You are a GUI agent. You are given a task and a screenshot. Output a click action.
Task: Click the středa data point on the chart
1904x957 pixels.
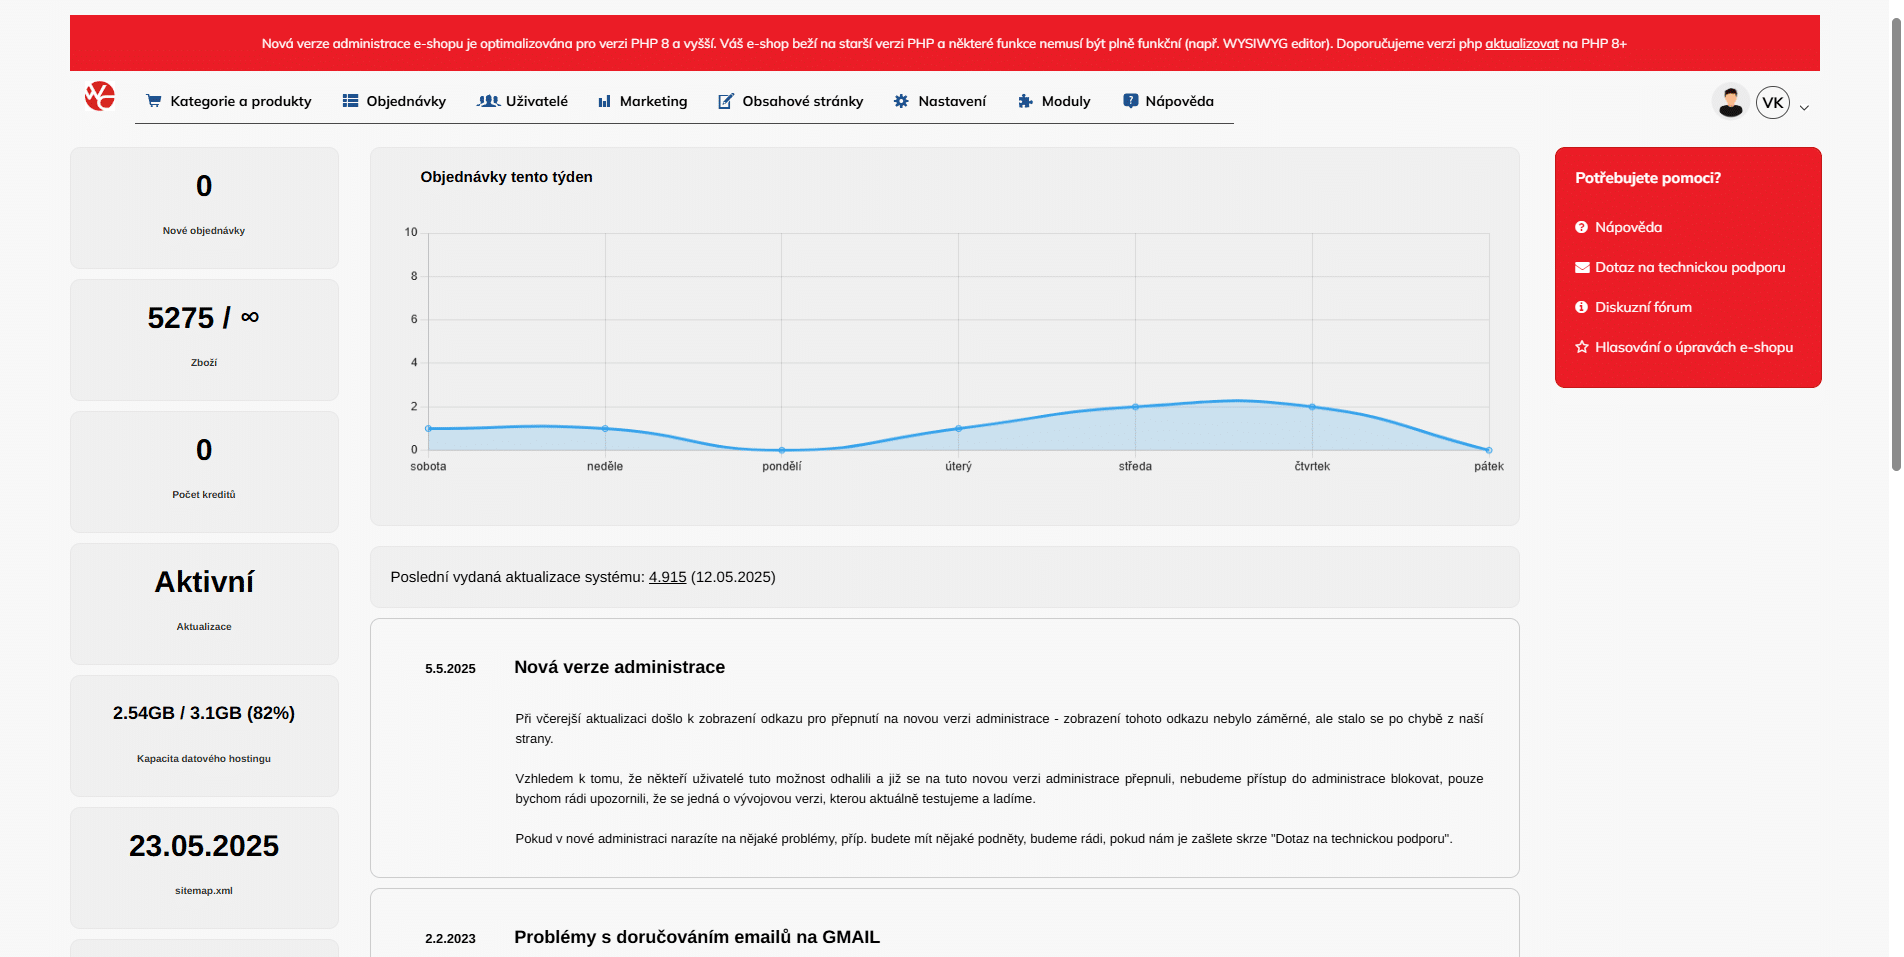[x=1134, y=406]
